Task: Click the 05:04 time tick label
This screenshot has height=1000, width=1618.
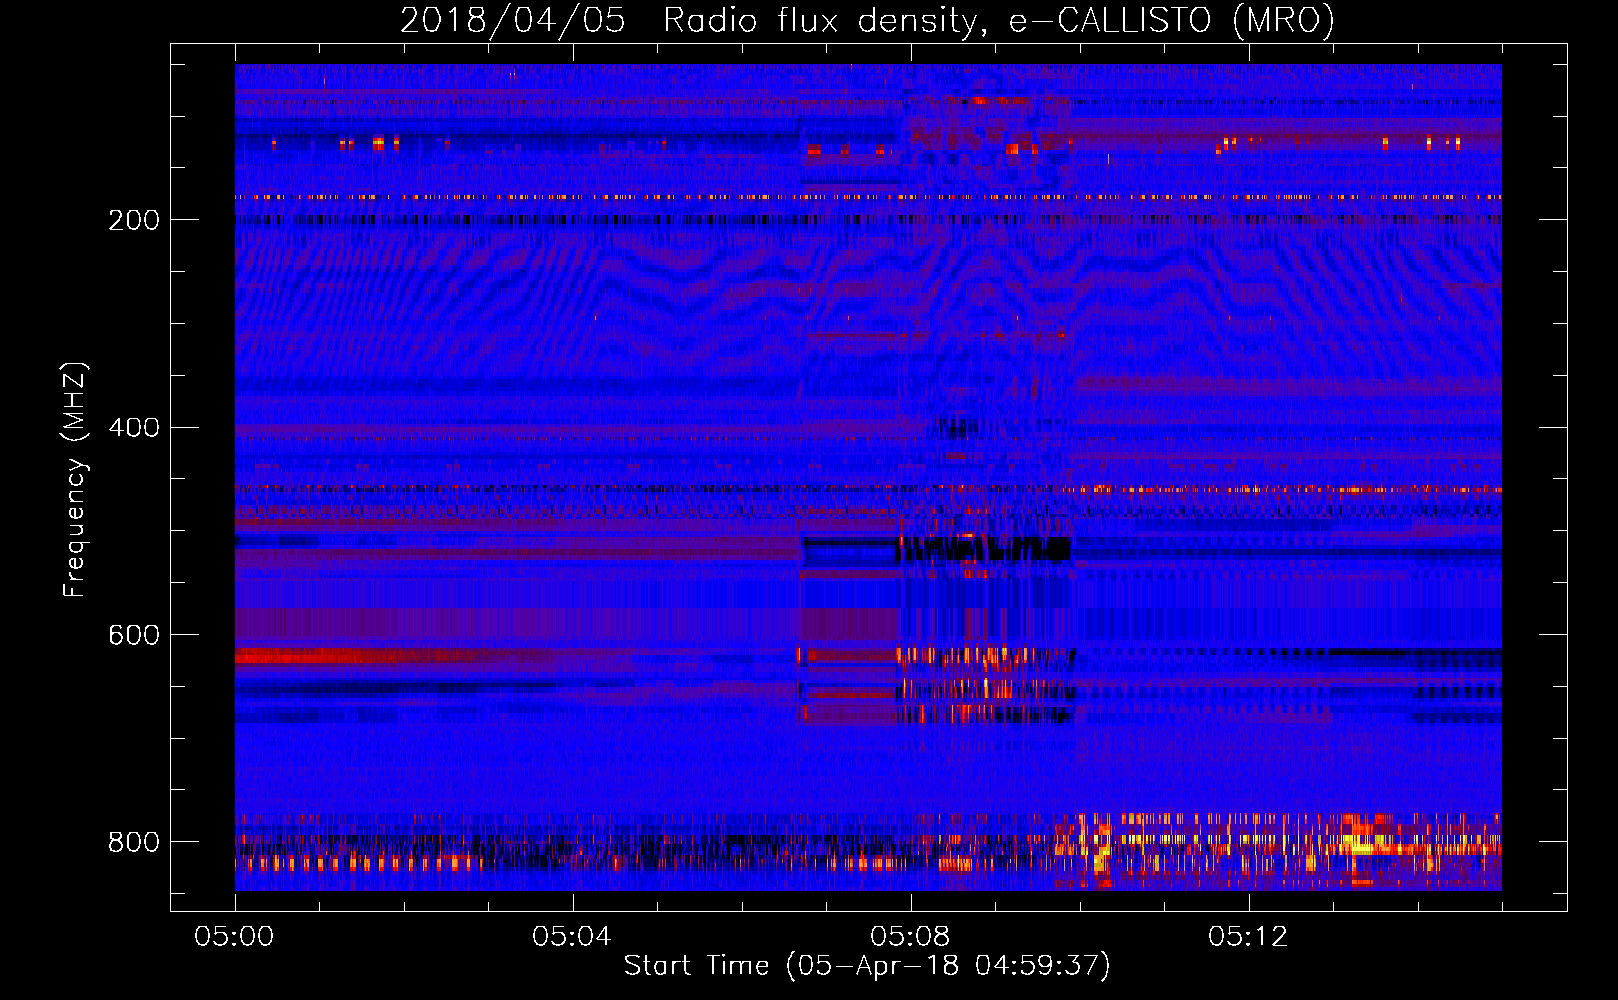Action: [572, 937]
